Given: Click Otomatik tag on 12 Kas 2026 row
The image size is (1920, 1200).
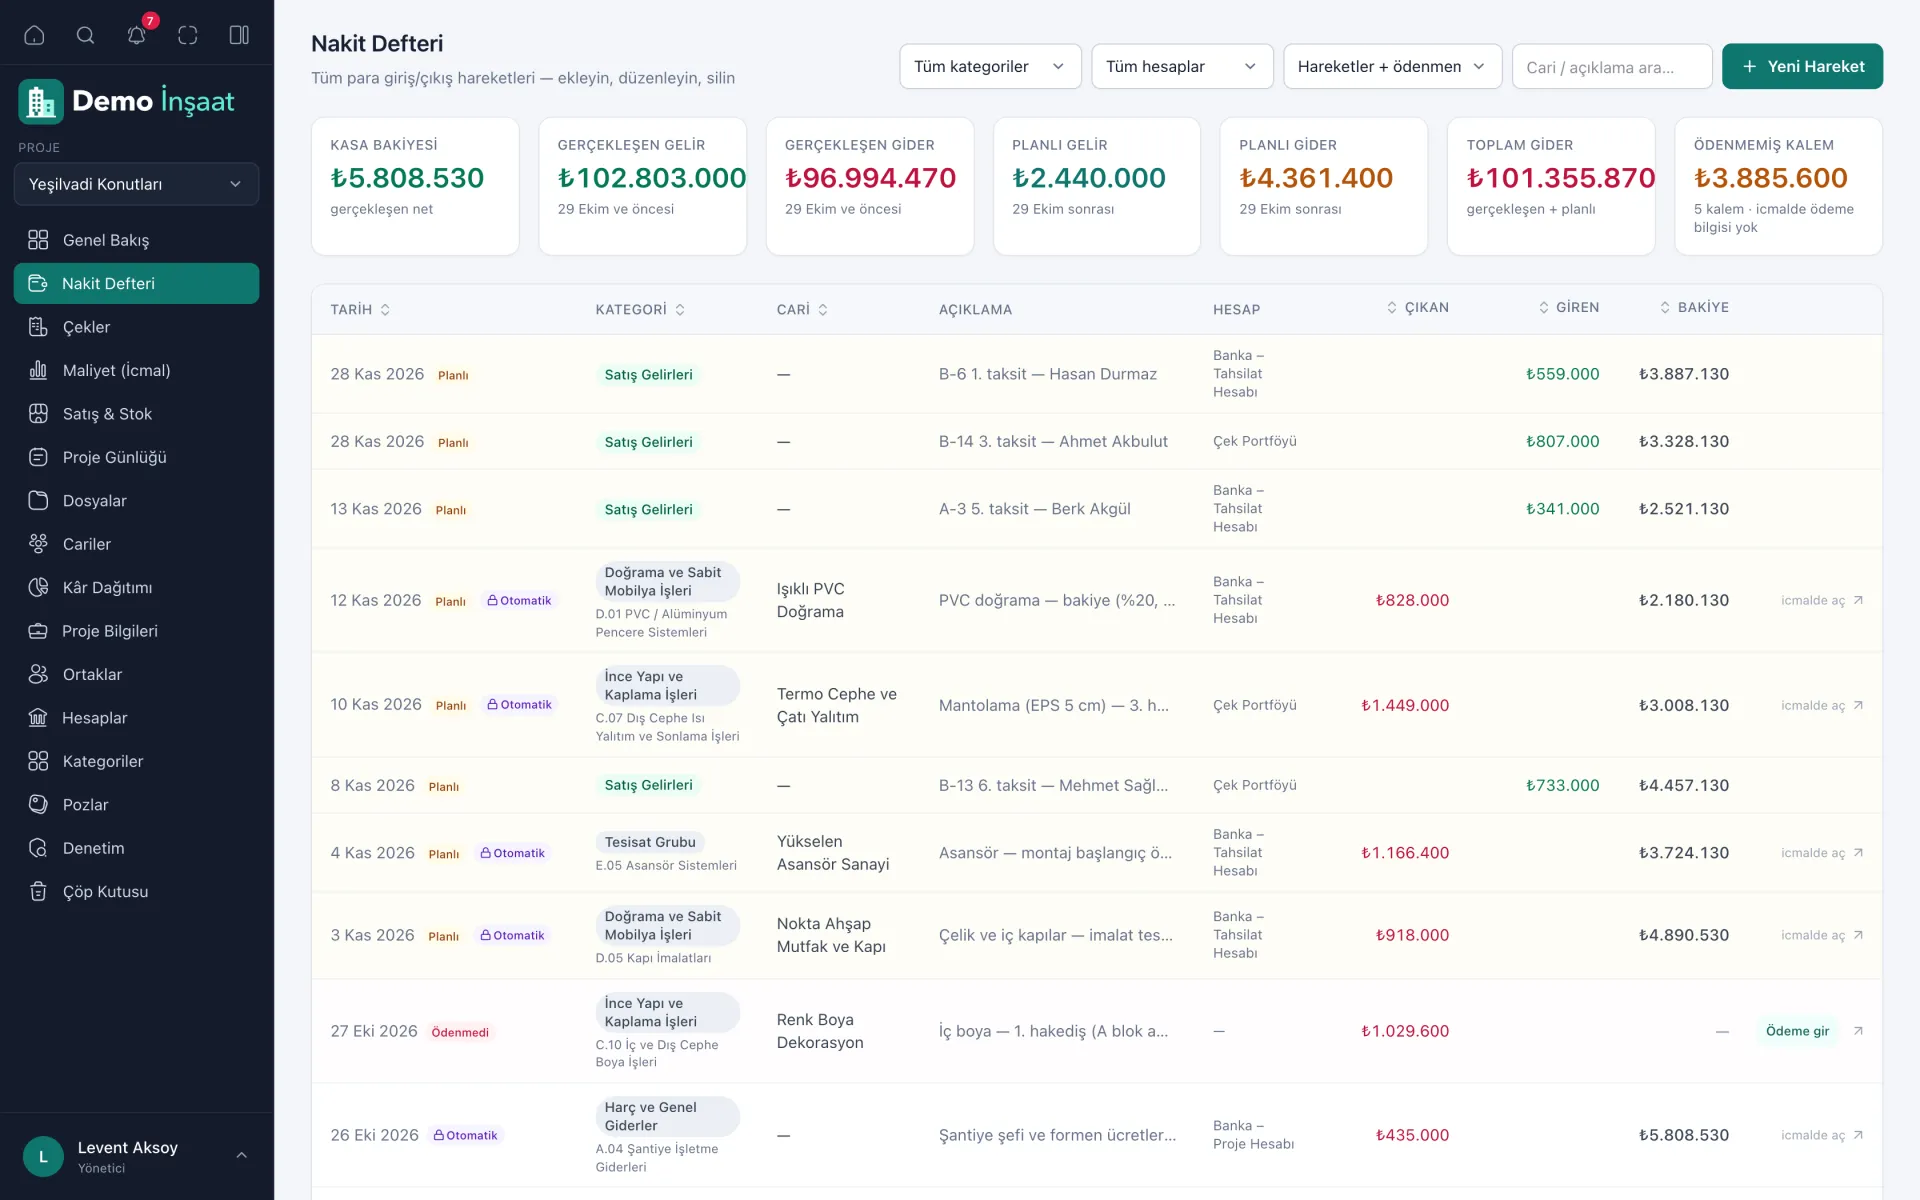Looking at the screenshot, I should (x=519, y=601).
